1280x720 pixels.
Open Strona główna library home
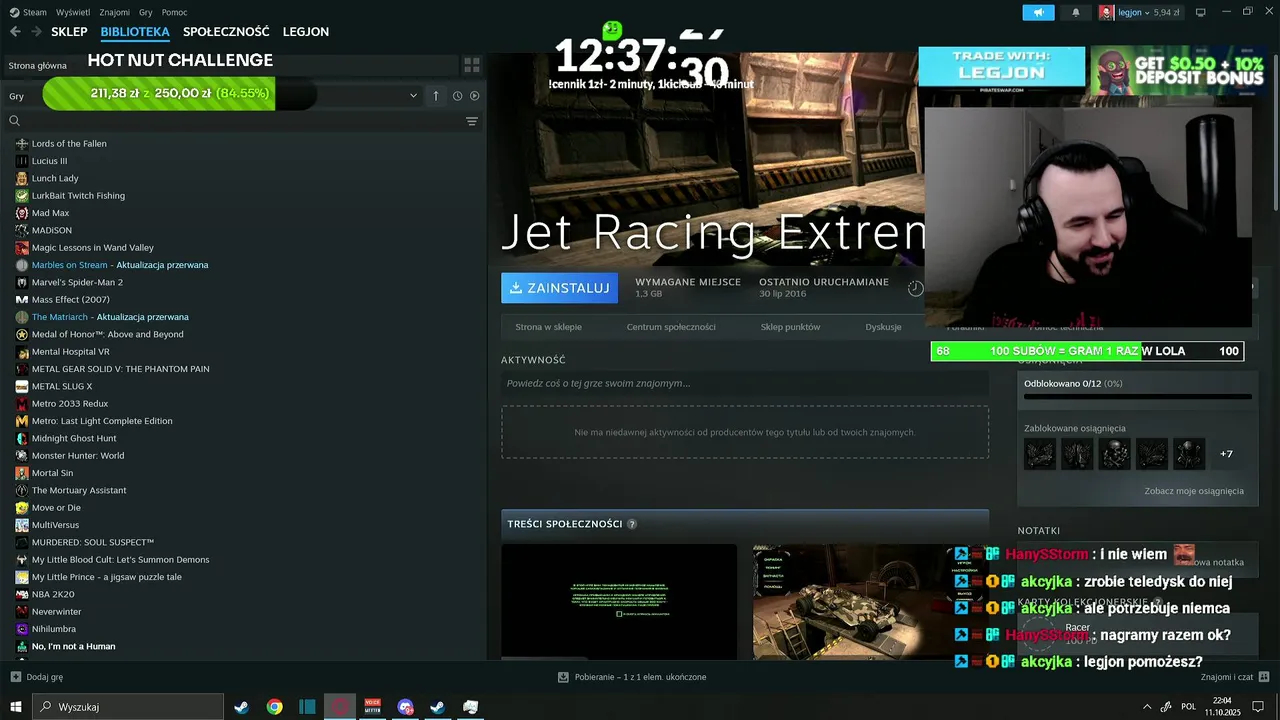click(38, 65)
